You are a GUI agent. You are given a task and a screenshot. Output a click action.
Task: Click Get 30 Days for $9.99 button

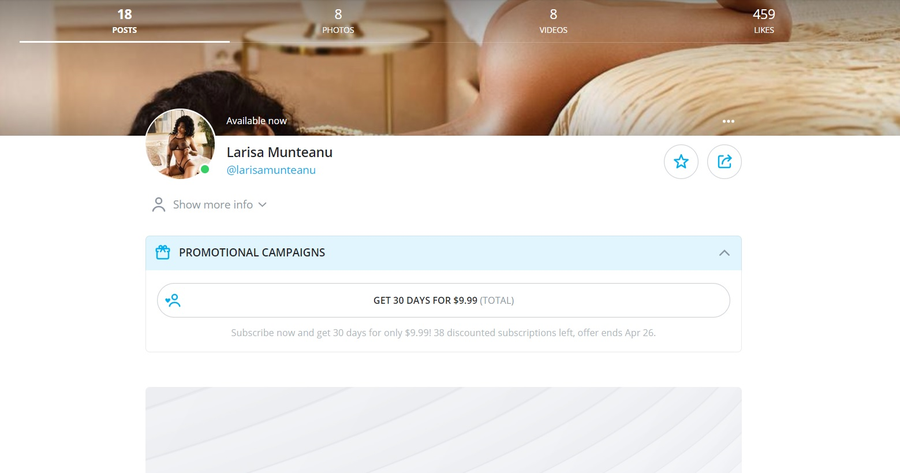(x=443, y=300)
